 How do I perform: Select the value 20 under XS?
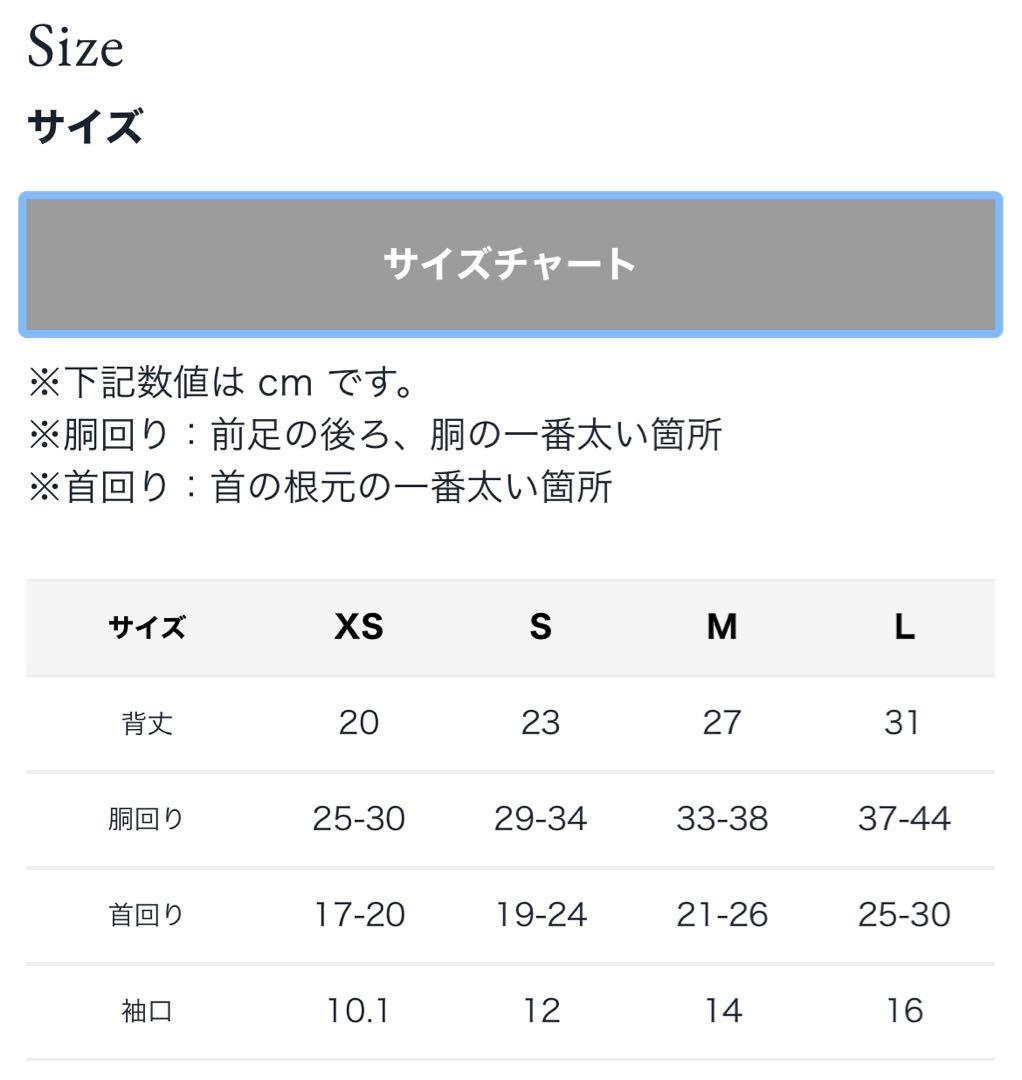pos(360,723)
